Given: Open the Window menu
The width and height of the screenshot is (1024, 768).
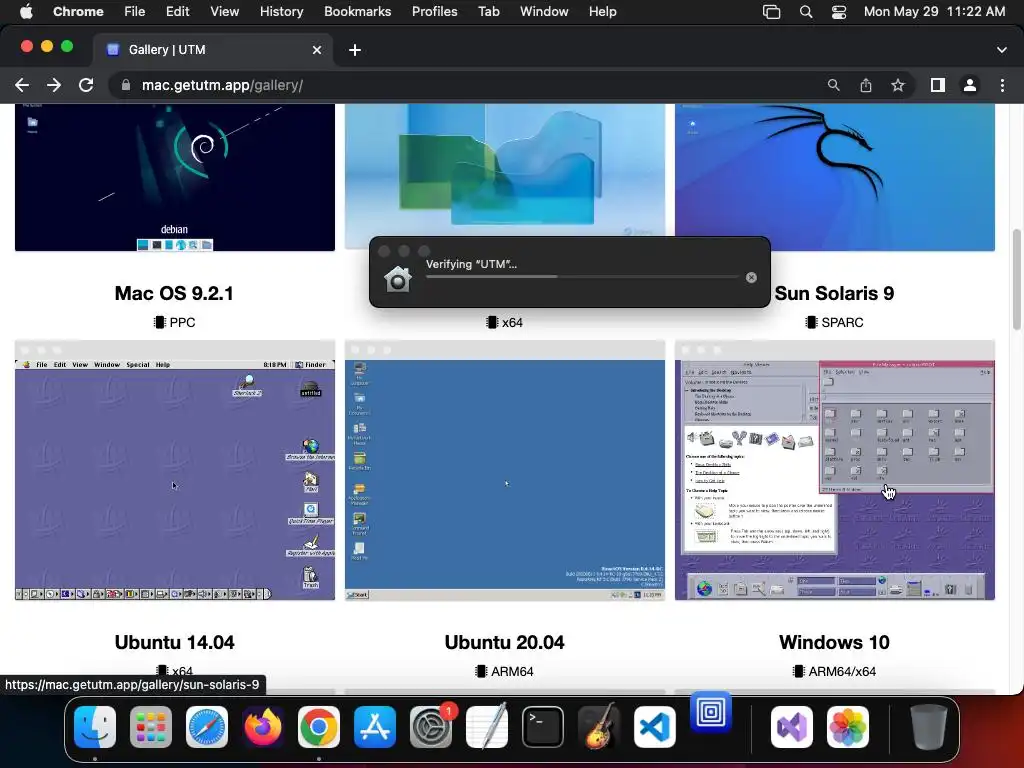Looking at the screenshot, I should 544,11.
